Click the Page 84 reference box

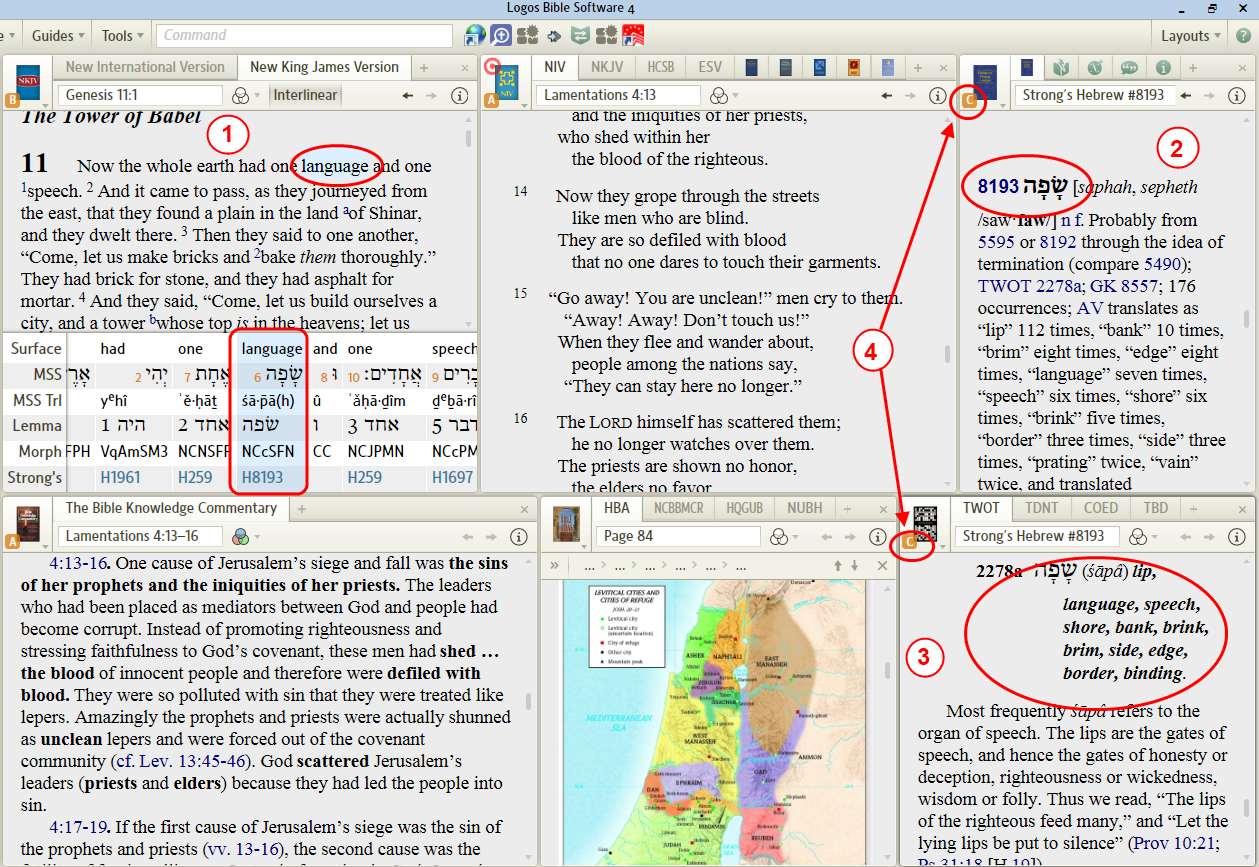tap(678, 536)
